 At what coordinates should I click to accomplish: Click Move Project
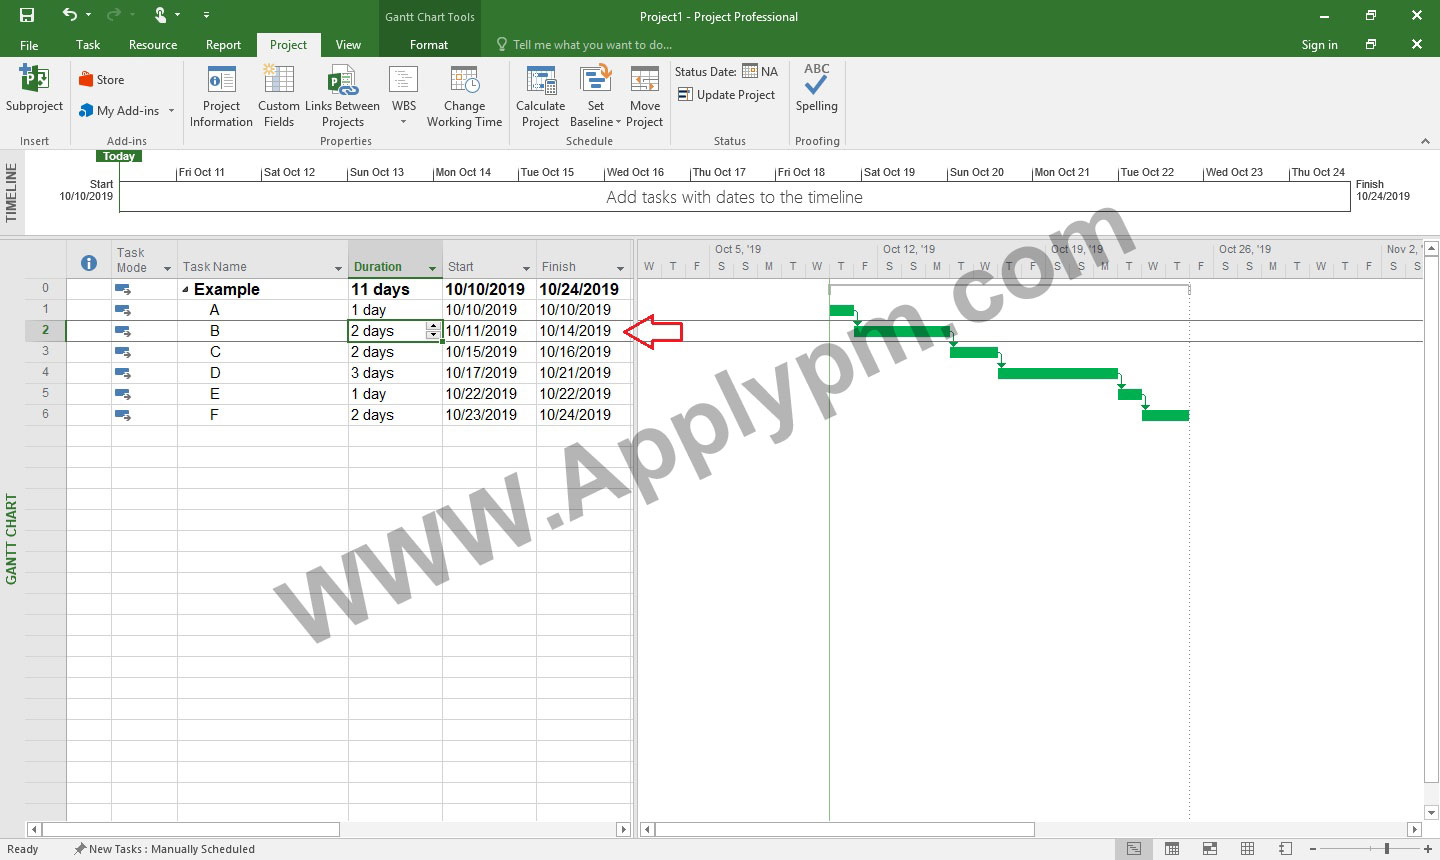(x=645, y=97)
